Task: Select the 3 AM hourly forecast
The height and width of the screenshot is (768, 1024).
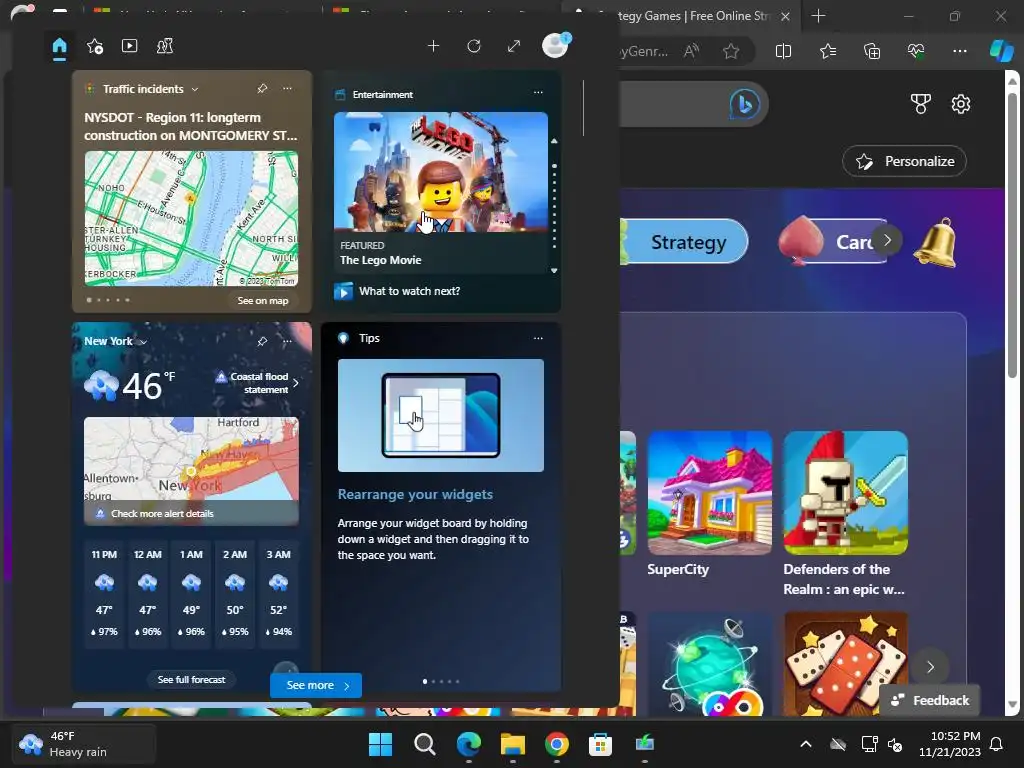Action: (x=278, y=593)
